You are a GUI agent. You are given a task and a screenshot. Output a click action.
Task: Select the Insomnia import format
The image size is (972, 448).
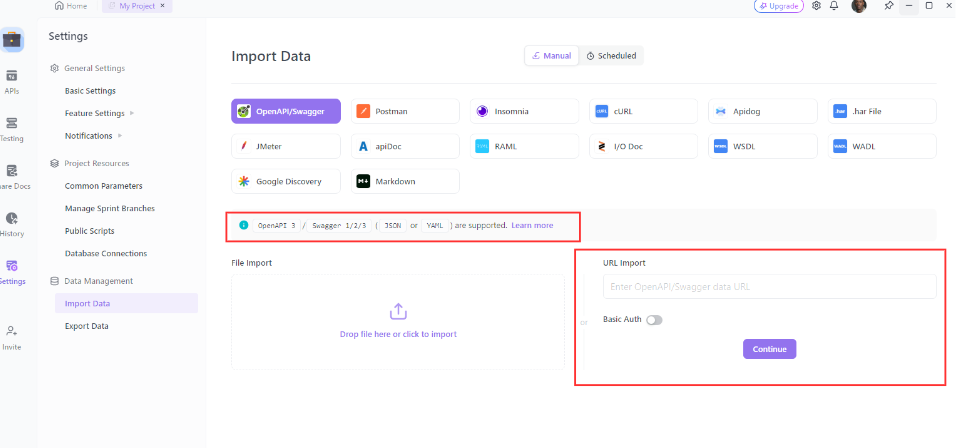(524, 112)
